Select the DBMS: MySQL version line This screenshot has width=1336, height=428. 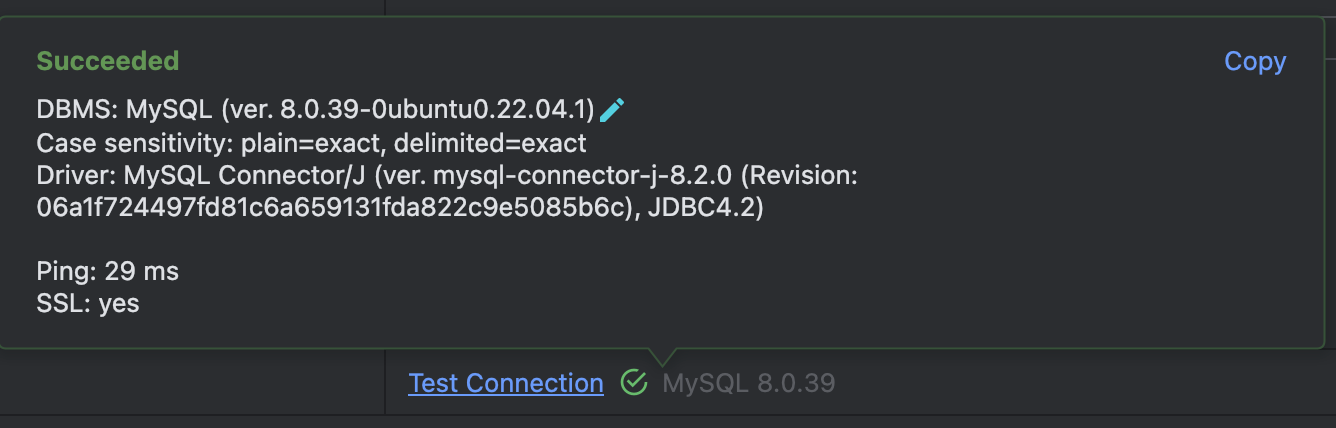point(316,109)
